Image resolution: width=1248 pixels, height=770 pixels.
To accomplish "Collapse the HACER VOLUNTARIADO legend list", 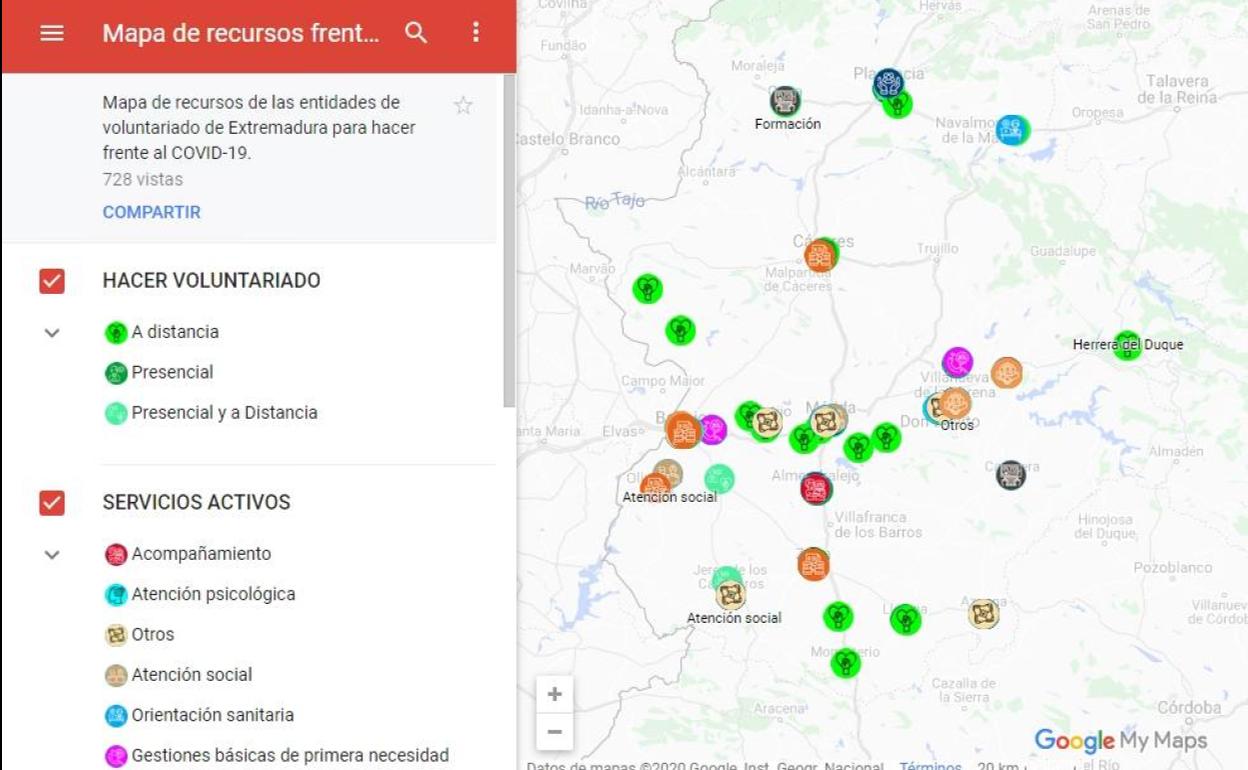I will (52, 333).
